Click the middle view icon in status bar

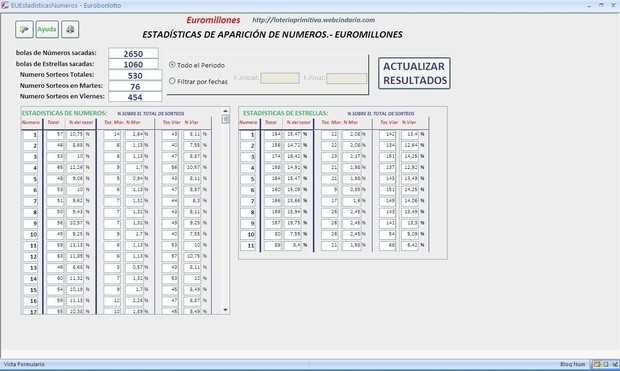606,364
